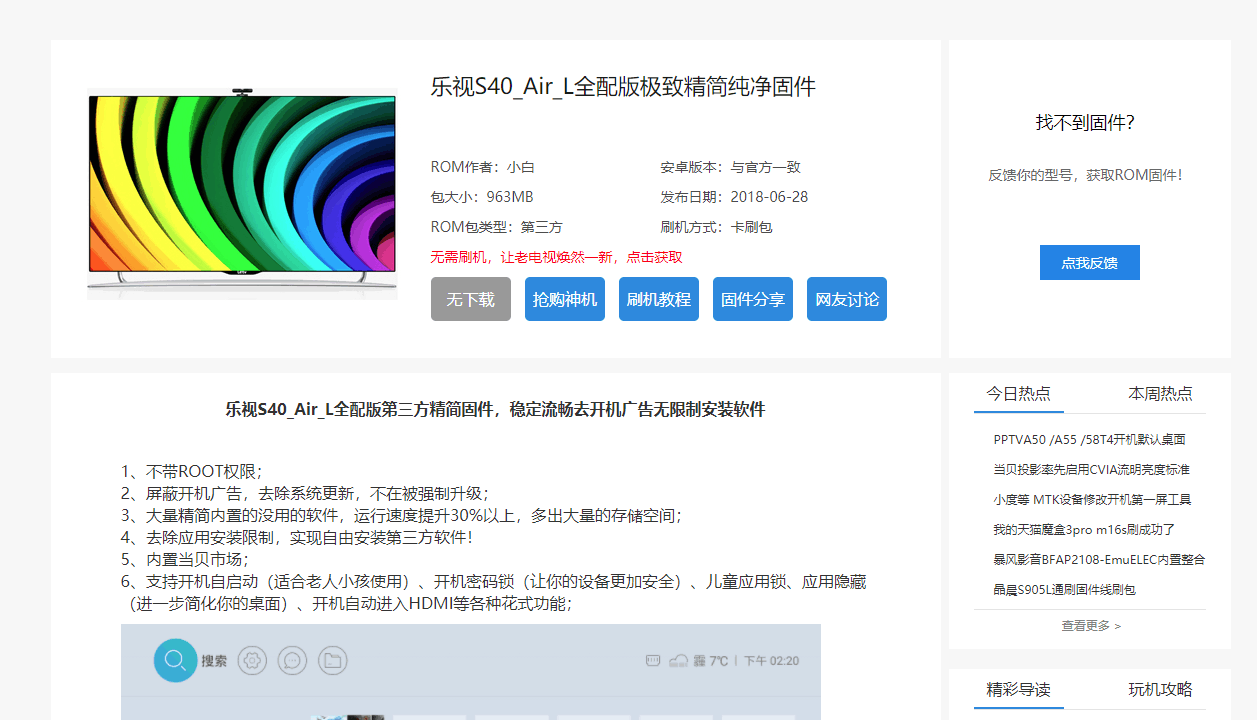This screenshot has height=720, width=1257.
Task: Click the 找不到固件? heading
Action: point(1085,123)
